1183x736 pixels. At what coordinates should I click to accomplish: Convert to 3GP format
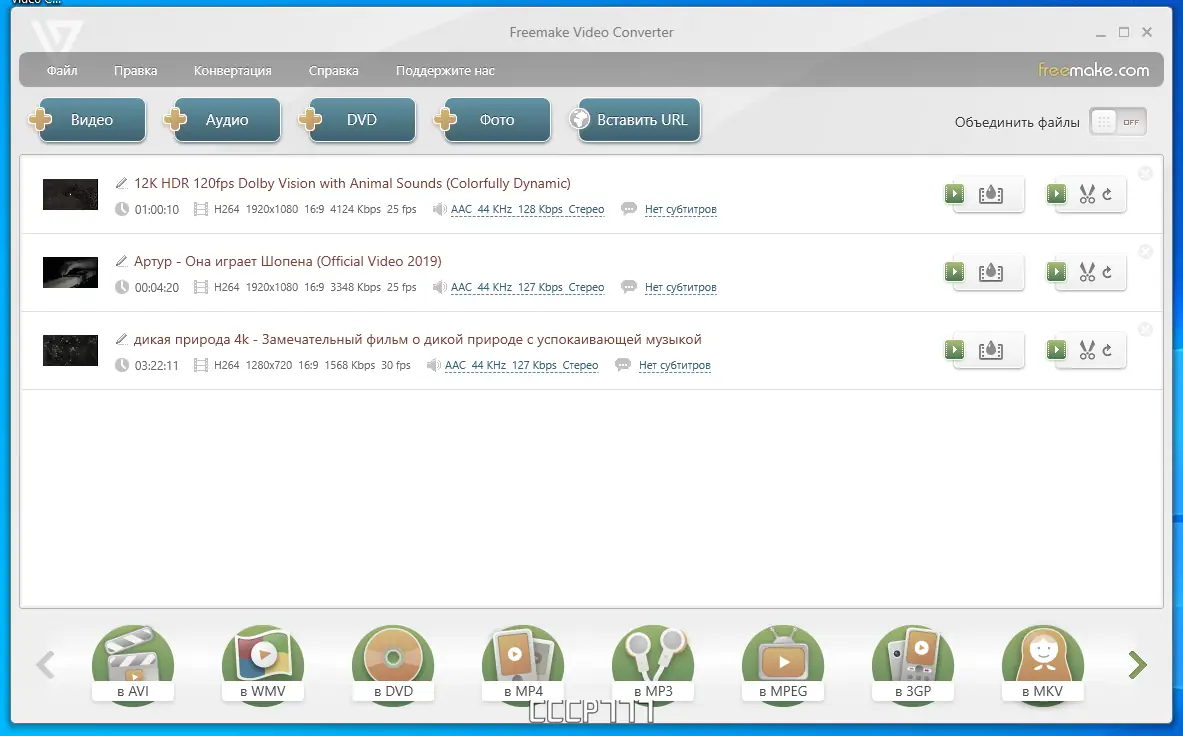[x=913, y=664]
